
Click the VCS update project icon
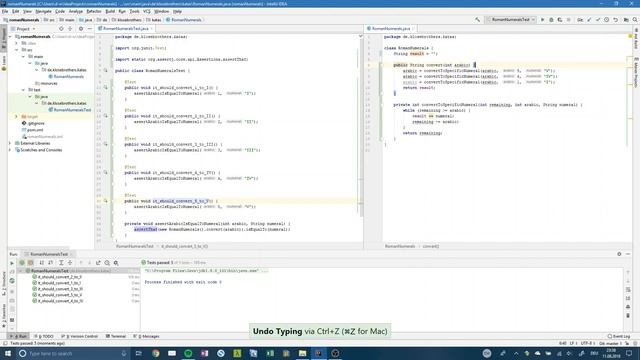click(589, 20)
